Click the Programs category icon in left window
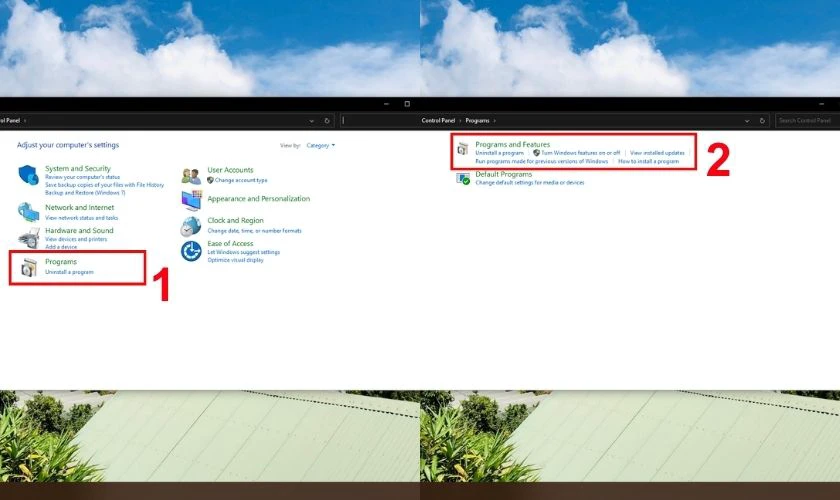The image size is (840, 500). click(x=29, y=267)
